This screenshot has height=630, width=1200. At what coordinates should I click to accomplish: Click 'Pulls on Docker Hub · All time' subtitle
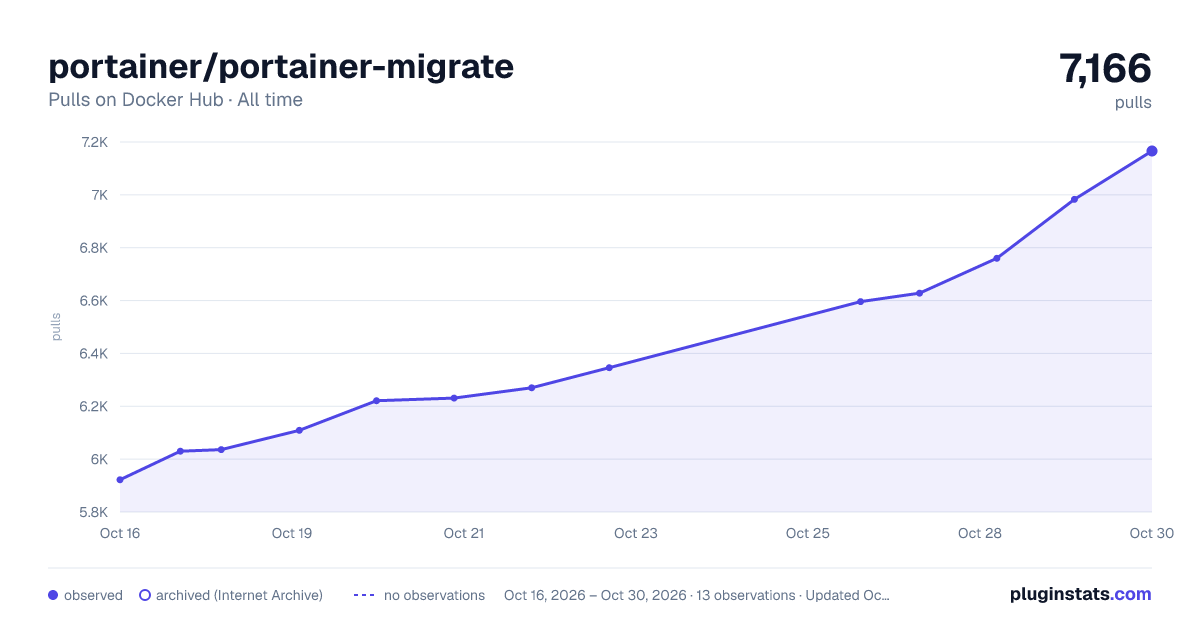175,100
